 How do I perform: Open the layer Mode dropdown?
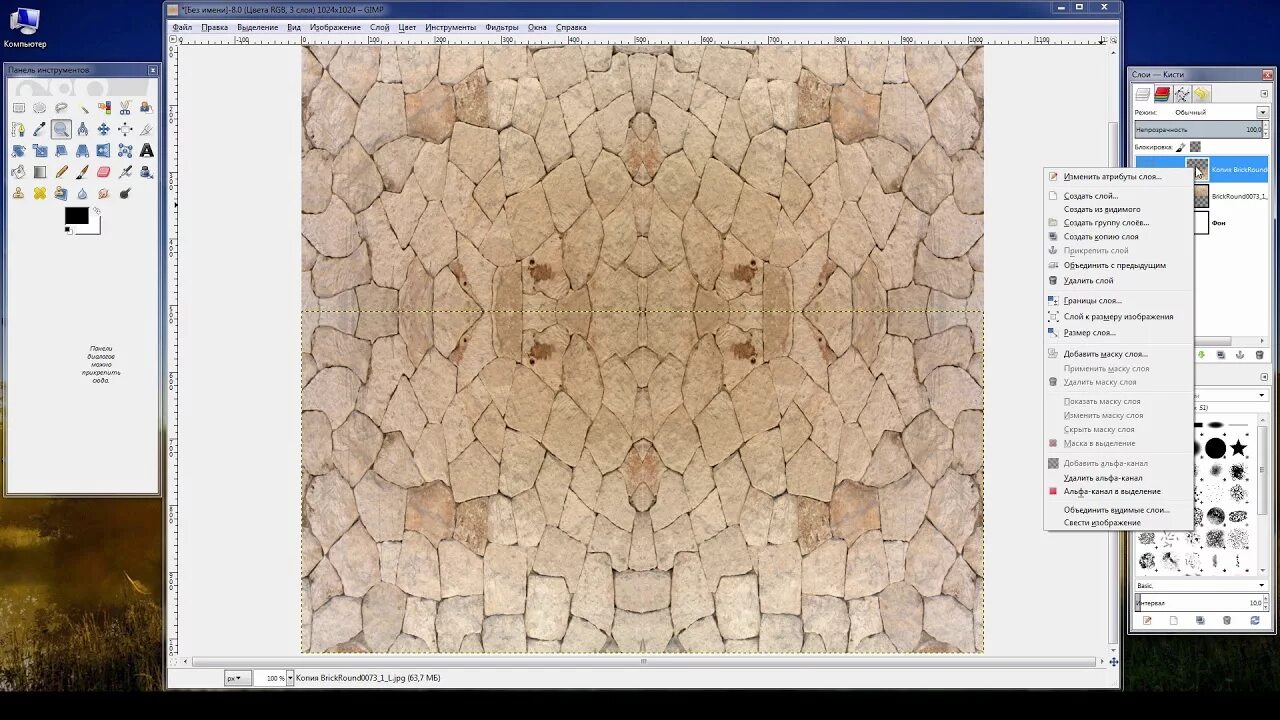click(x=1263, y=112)
